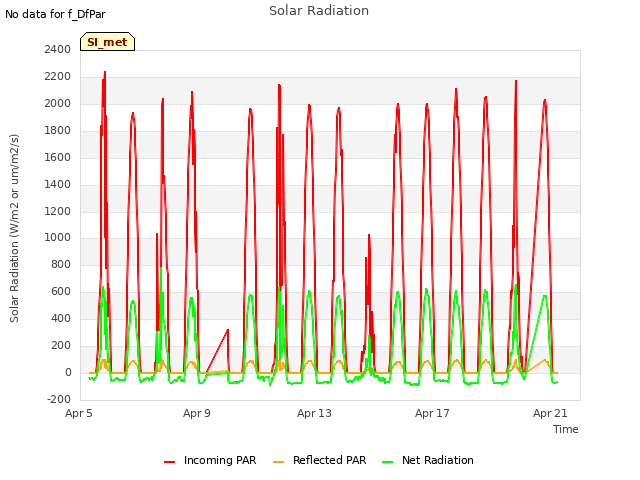Click the Apr 17 x-axis label

[x=432, y=413]
